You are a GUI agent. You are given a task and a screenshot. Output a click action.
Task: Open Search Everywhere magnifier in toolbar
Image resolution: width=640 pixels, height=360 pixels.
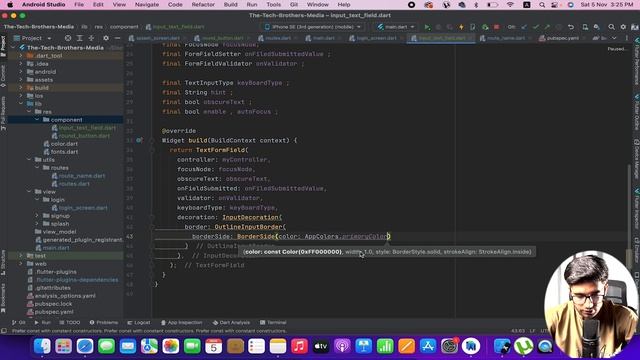[x=611, y=27]
